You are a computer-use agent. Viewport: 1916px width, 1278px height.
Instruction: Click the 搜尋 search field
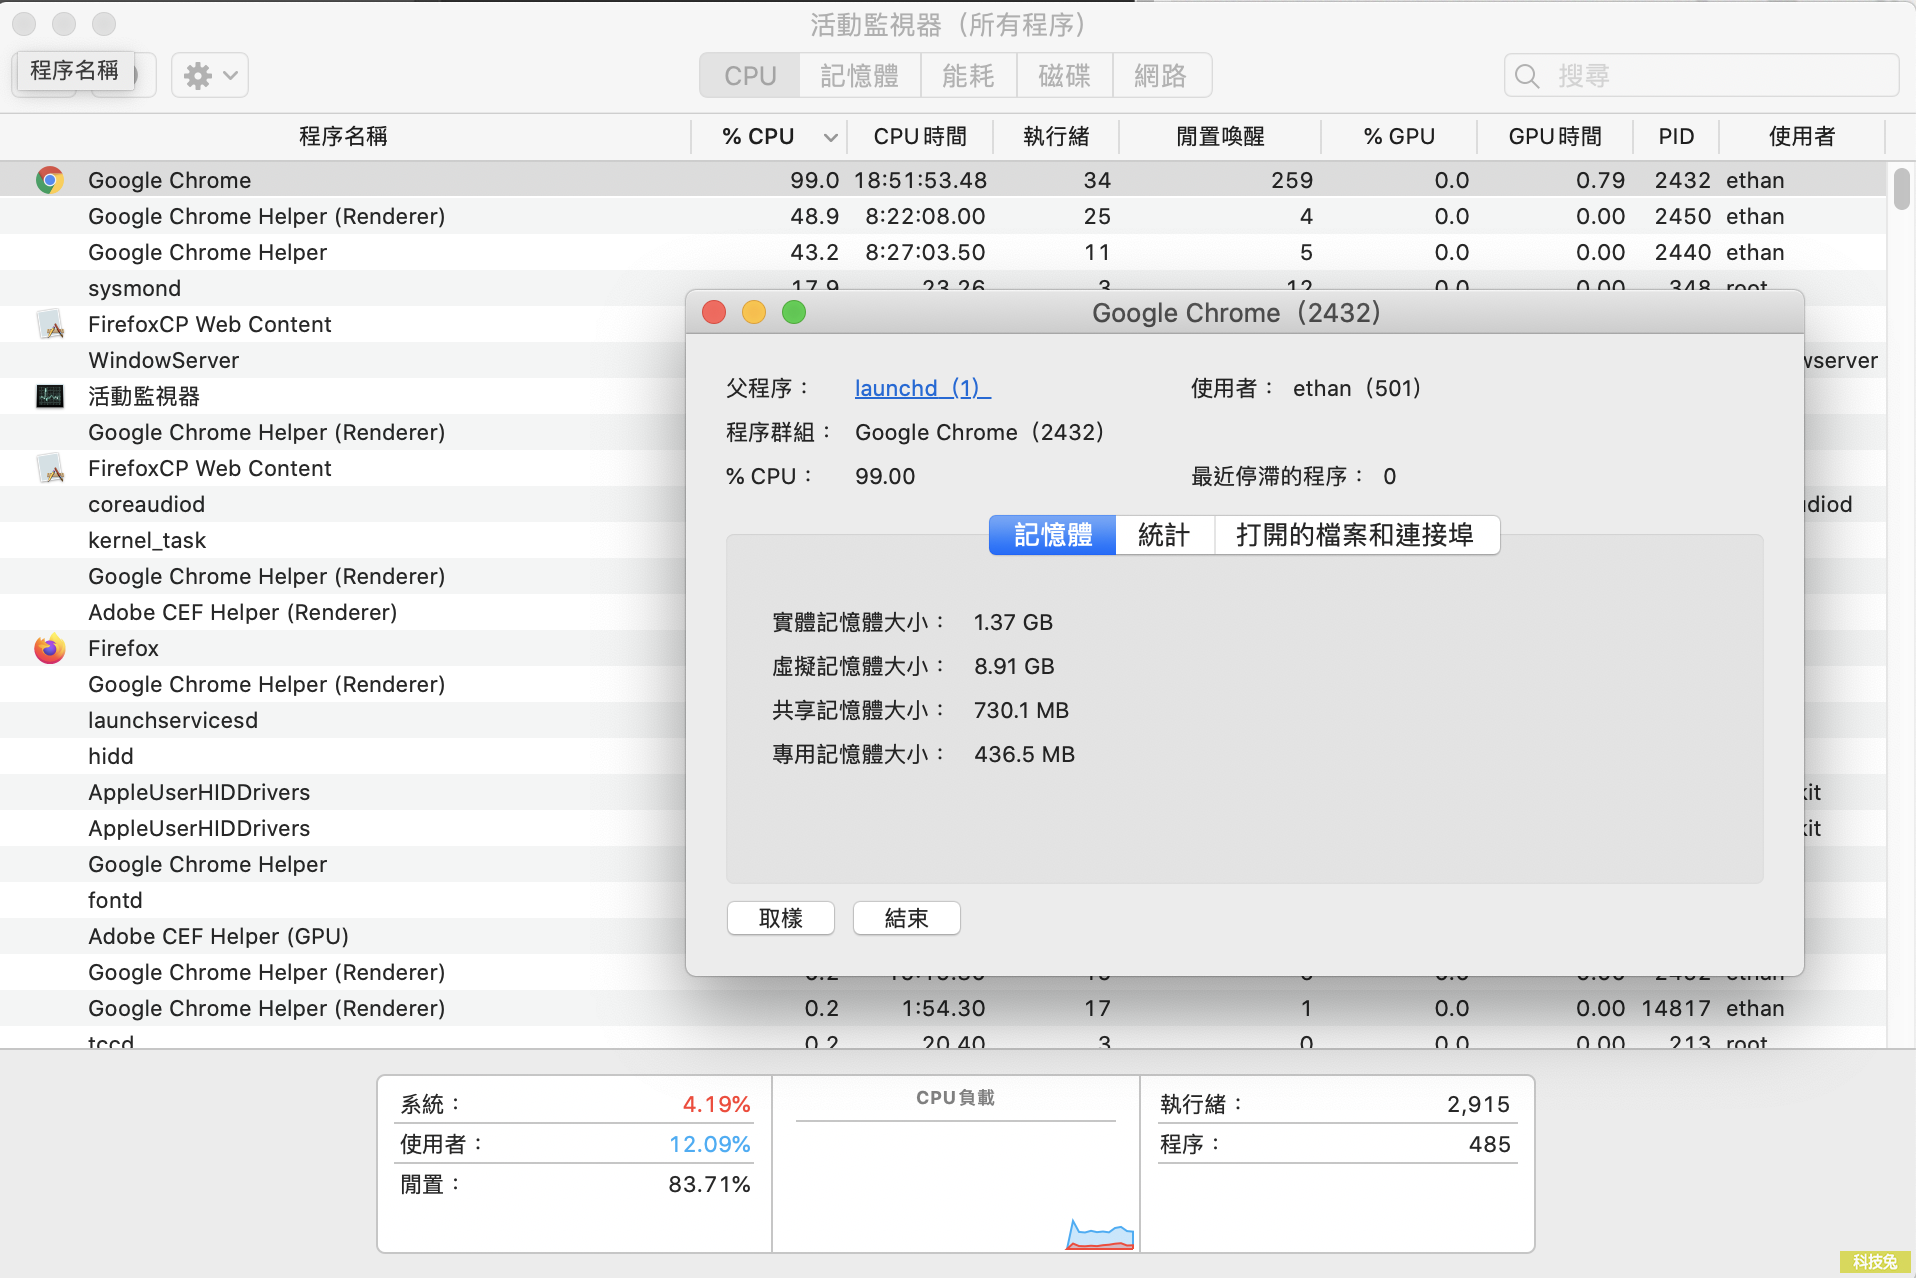coord(1701,76)
